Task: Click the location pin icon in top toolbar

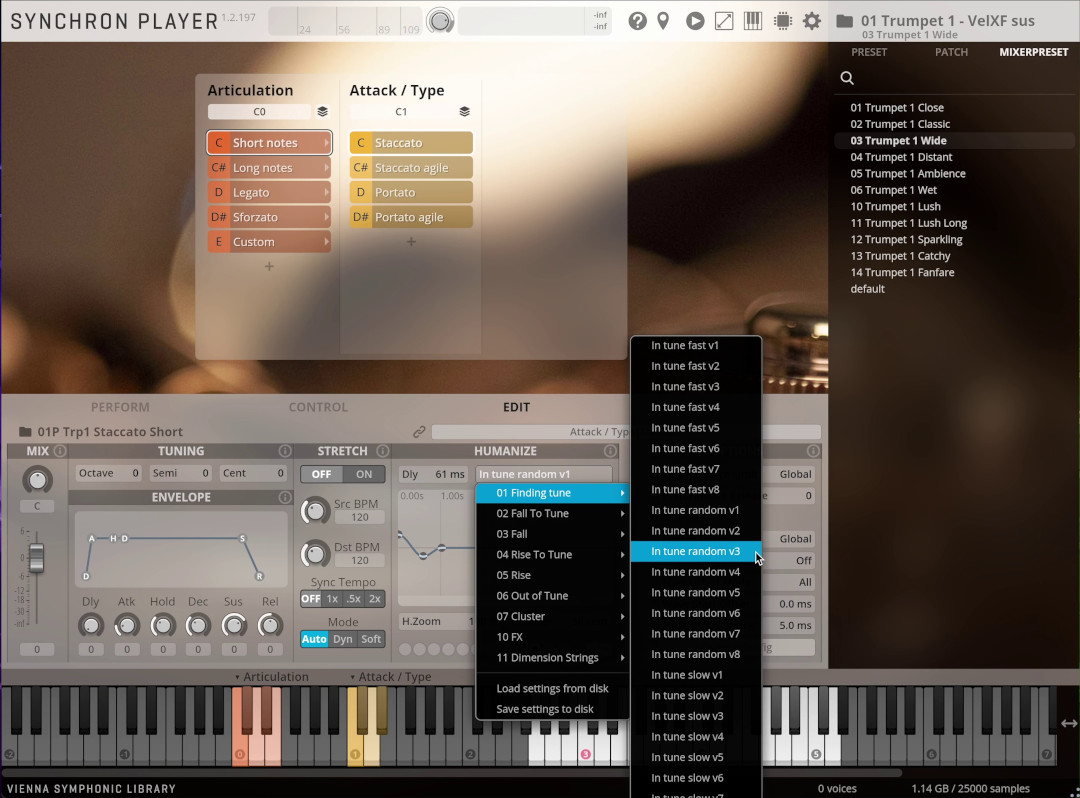Action: 663,21
